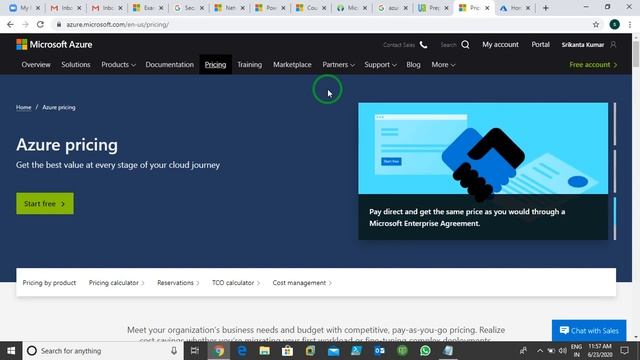Click the Contact Sales phone icon
640x360 pixels.
(424, 45)
